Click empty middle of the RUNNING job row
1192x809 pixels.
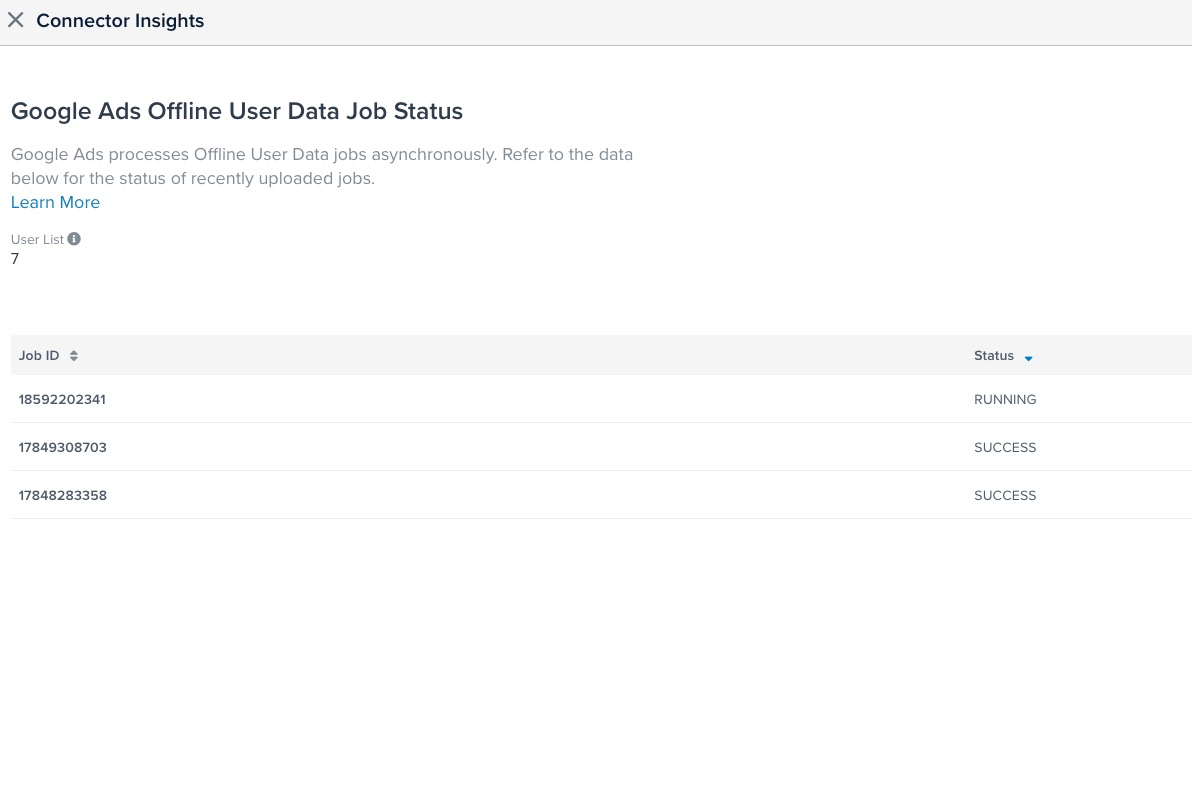click(540, 399)
